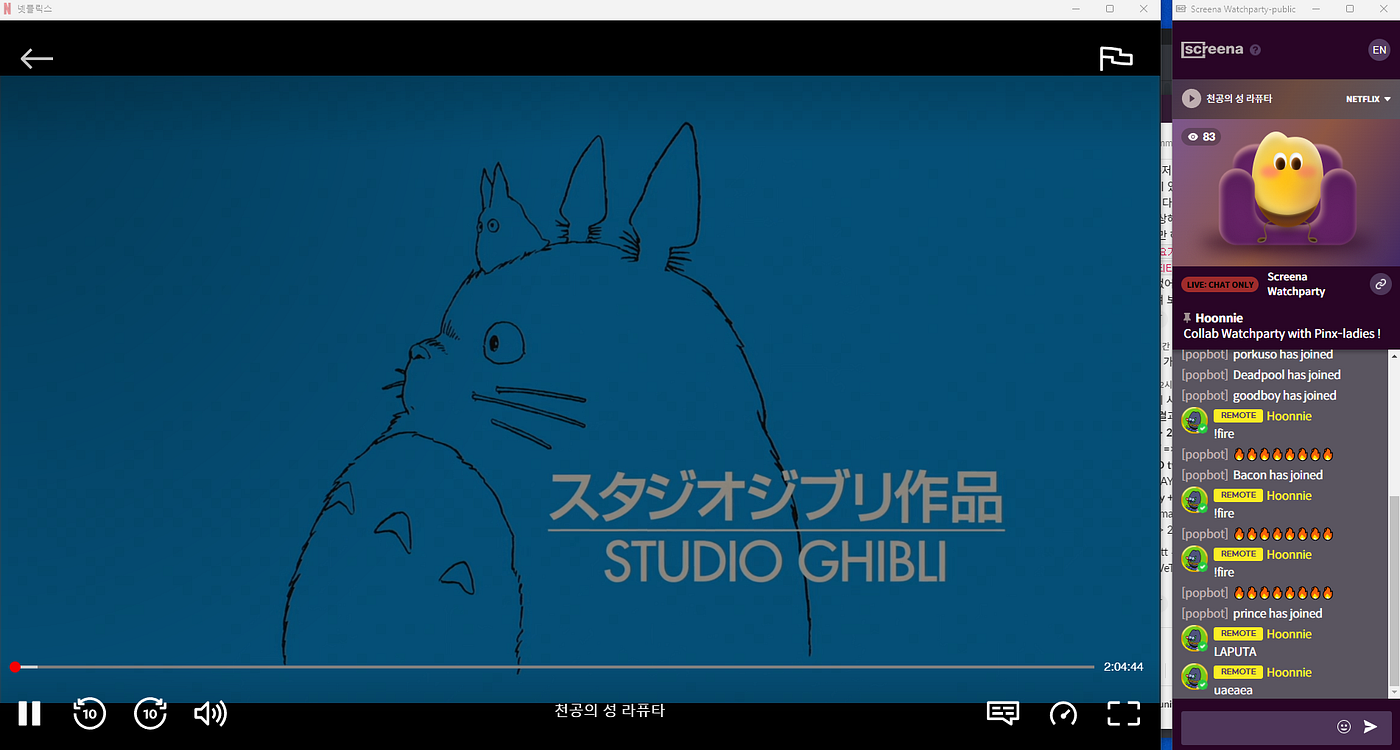Go back using the Netflix arrow

[x=37, y=58]
